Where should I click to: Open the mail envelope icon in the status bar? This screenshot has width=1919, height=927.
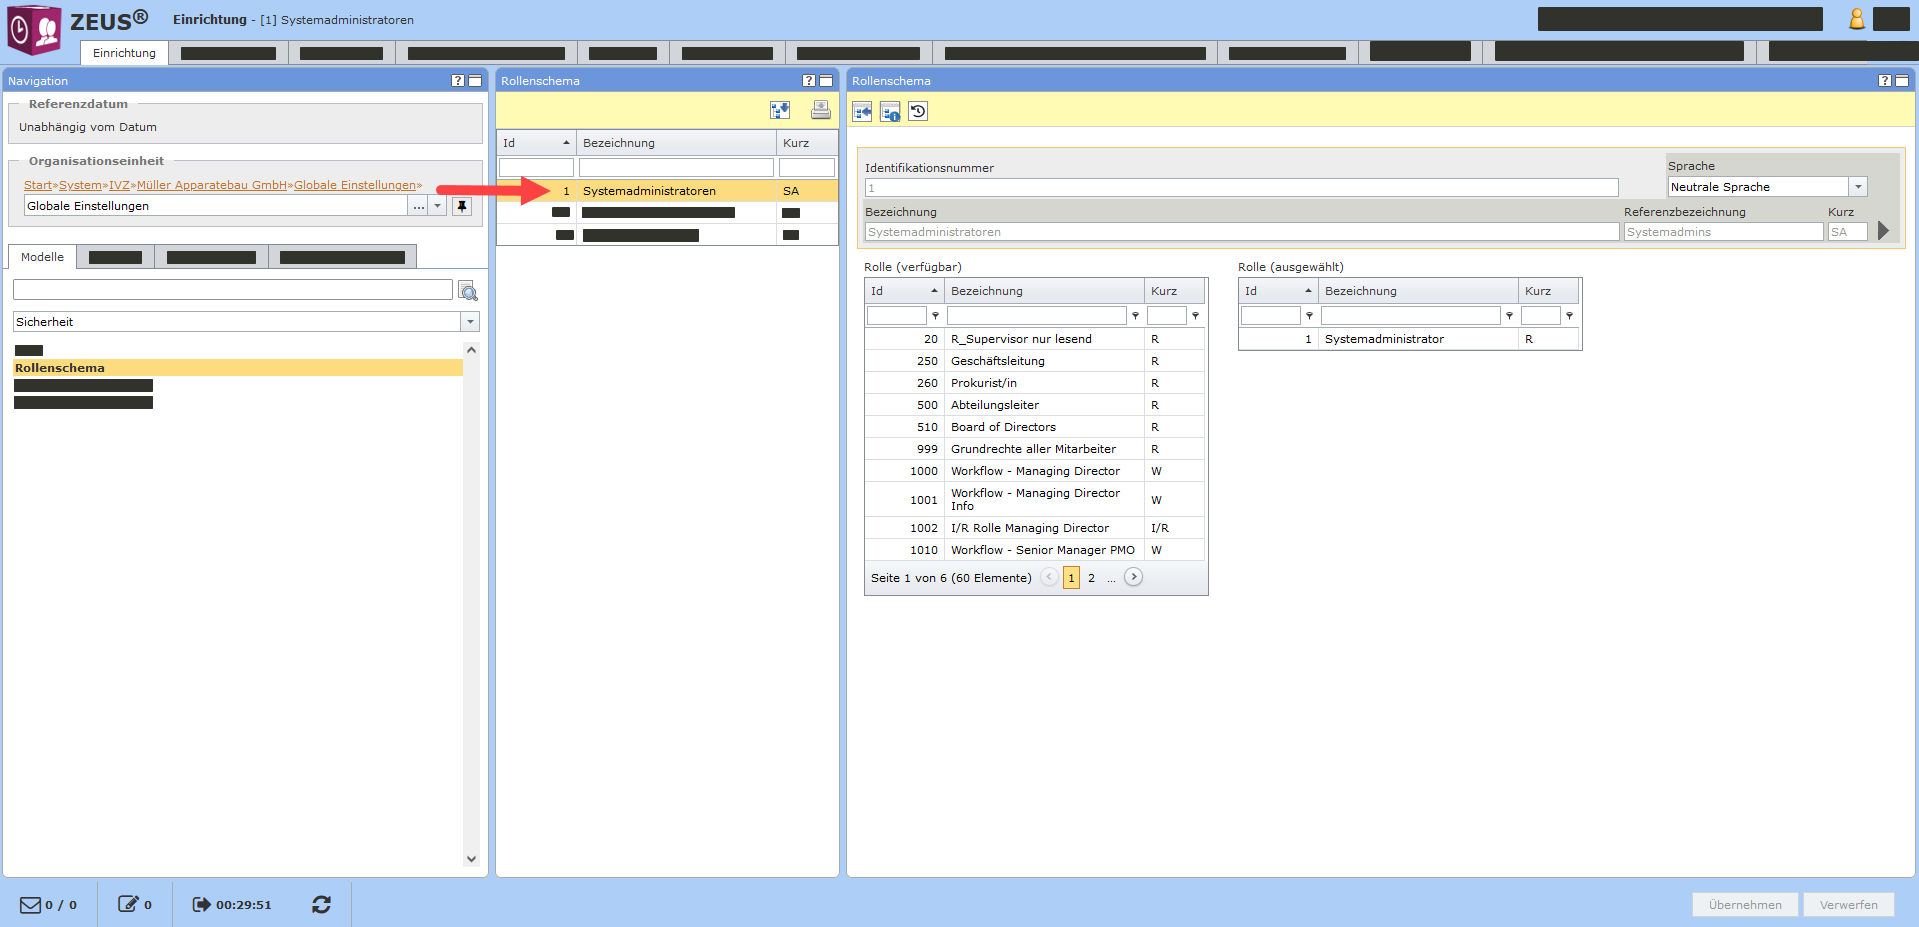[31, 904]
